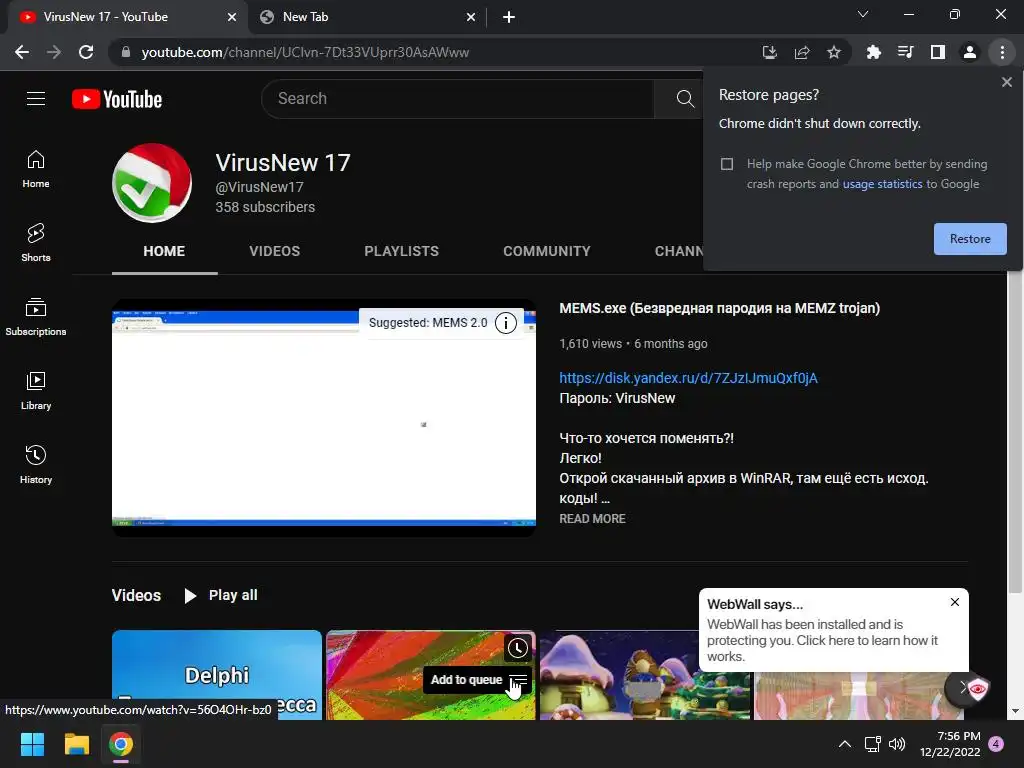Viewport: 1024px width, 768px height.
Task: Click the YouTube logo
Action: point(117,99)
